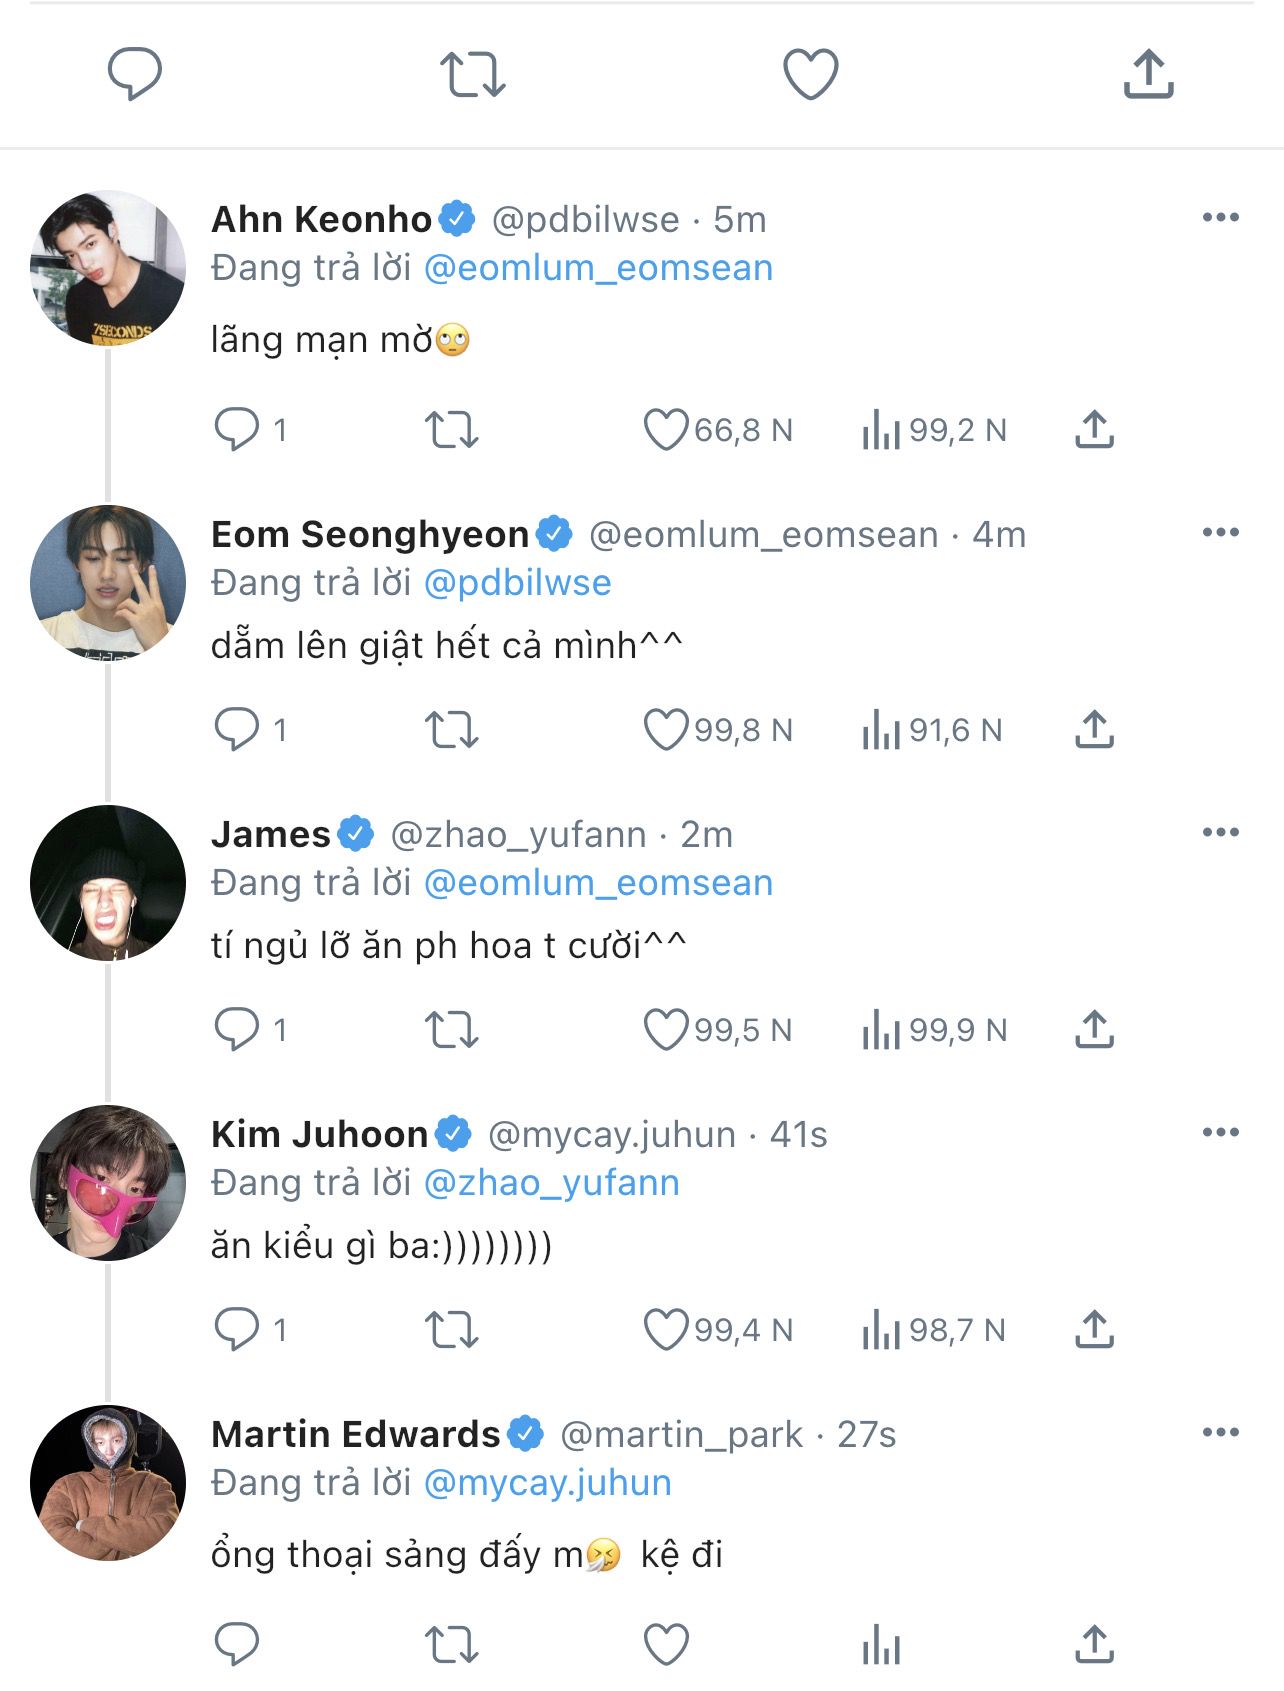This screenshot has height=1691, width=1284.
Task: Share the main tweet at top
Action: pos(1148,74)
